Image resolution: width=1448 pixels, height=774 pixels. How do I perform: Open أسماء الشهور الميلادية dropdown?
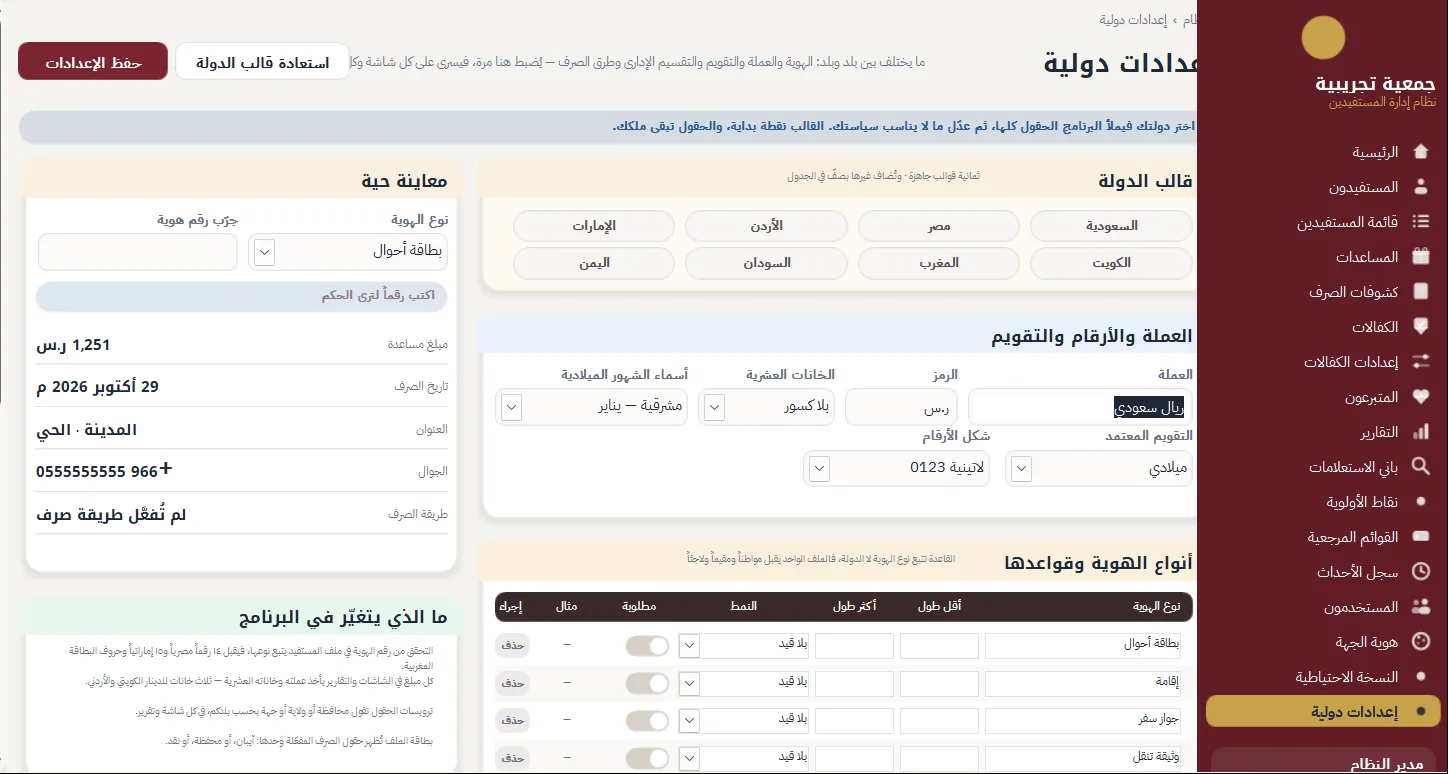coord(591,407)
